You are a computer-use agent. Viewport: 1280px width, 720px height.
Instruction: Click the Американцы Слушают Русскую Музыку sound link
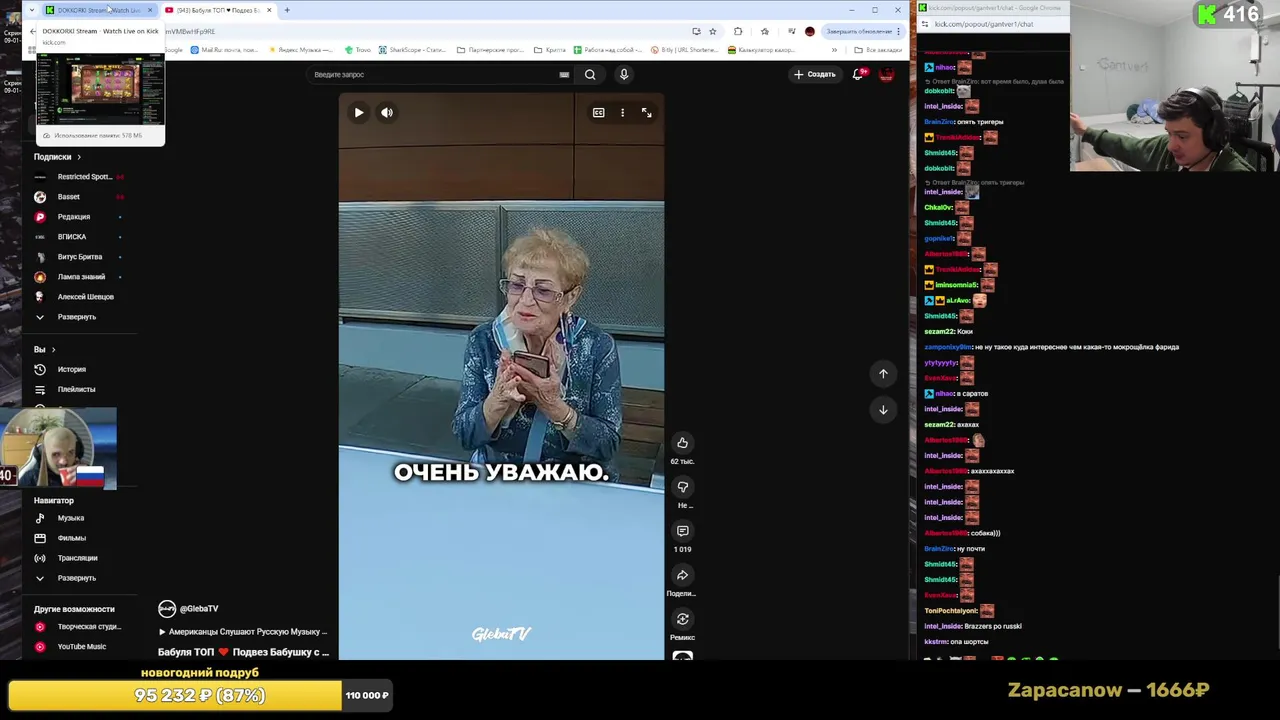[243, 632]
